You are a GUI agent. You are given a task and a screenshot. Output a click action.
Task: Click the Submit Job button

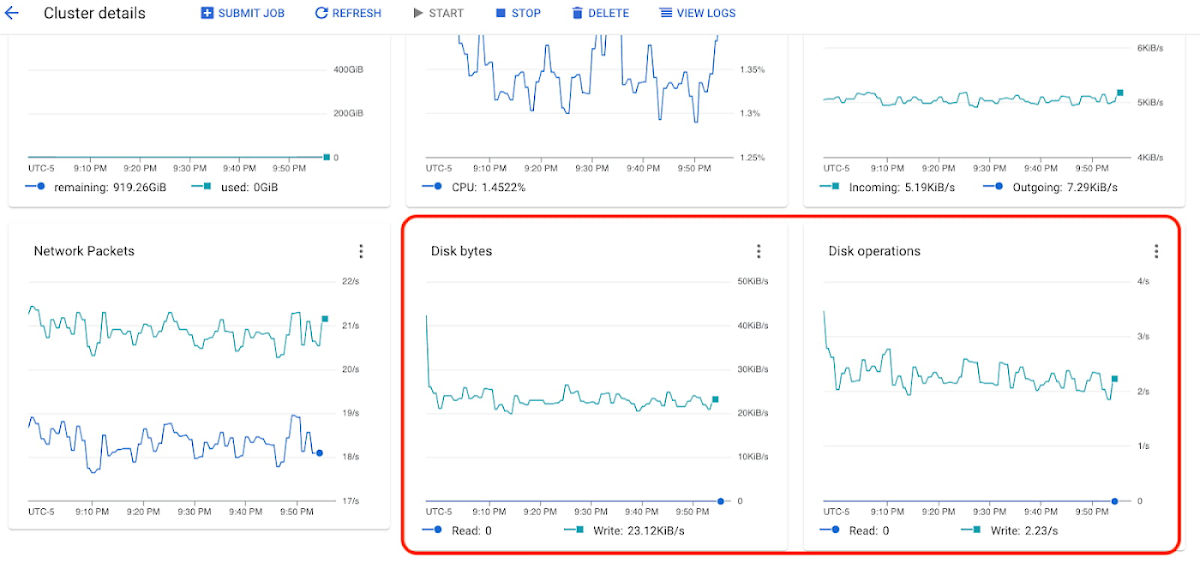pos(243,14)
